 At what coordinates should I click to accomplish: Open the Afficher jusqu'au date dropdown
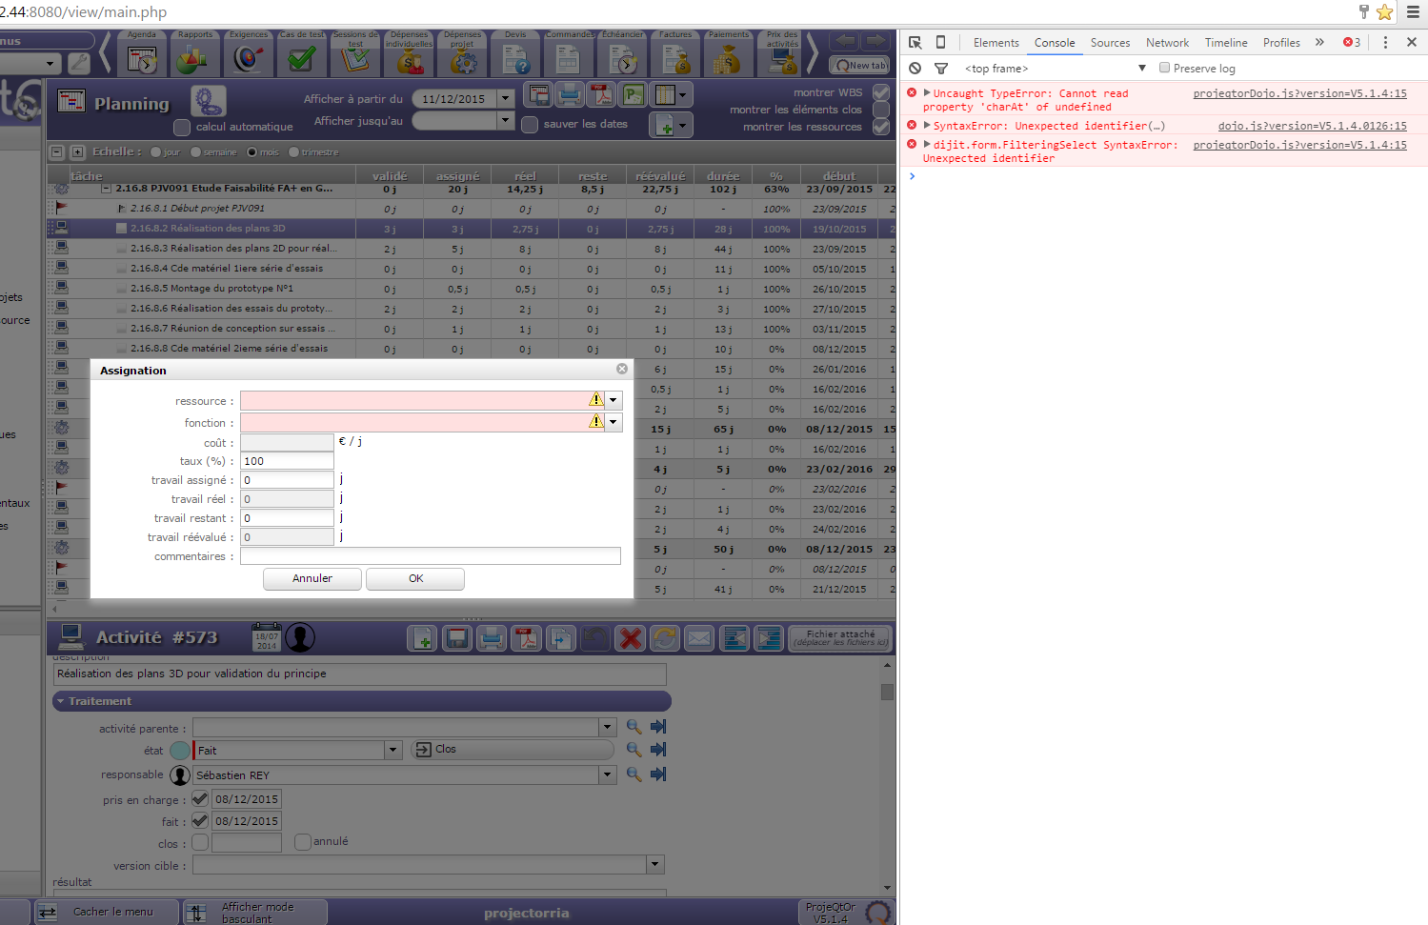coord(506,120)
